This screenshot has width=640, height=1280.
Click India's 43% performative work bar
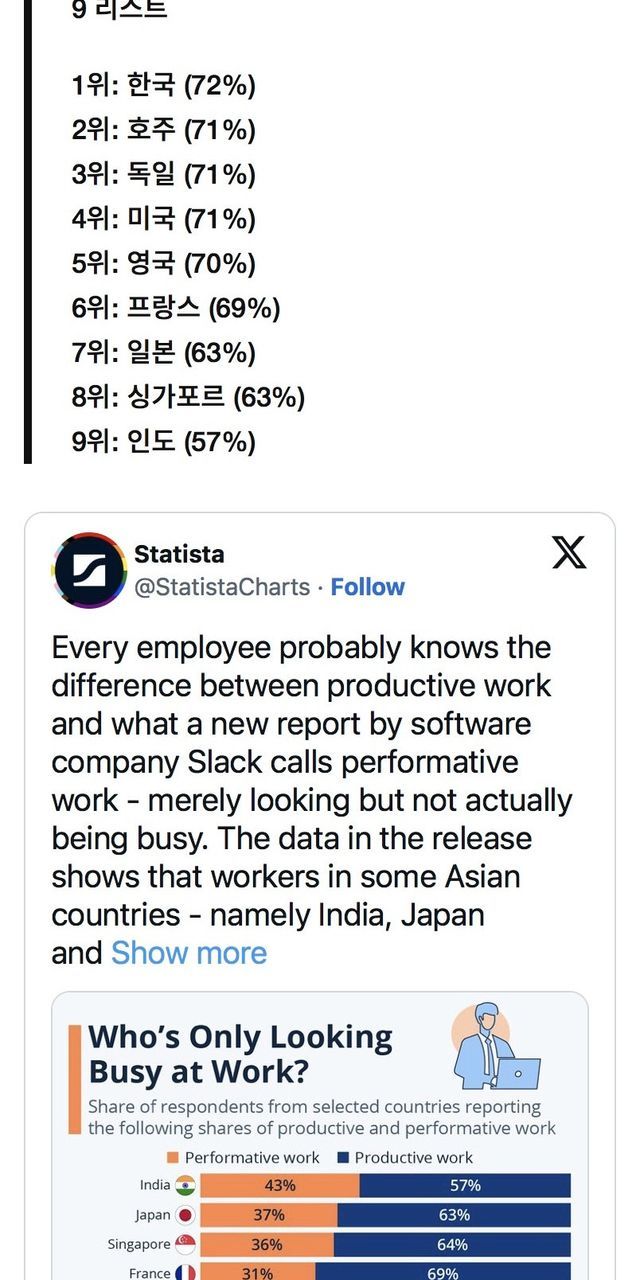coord(279,1186)
